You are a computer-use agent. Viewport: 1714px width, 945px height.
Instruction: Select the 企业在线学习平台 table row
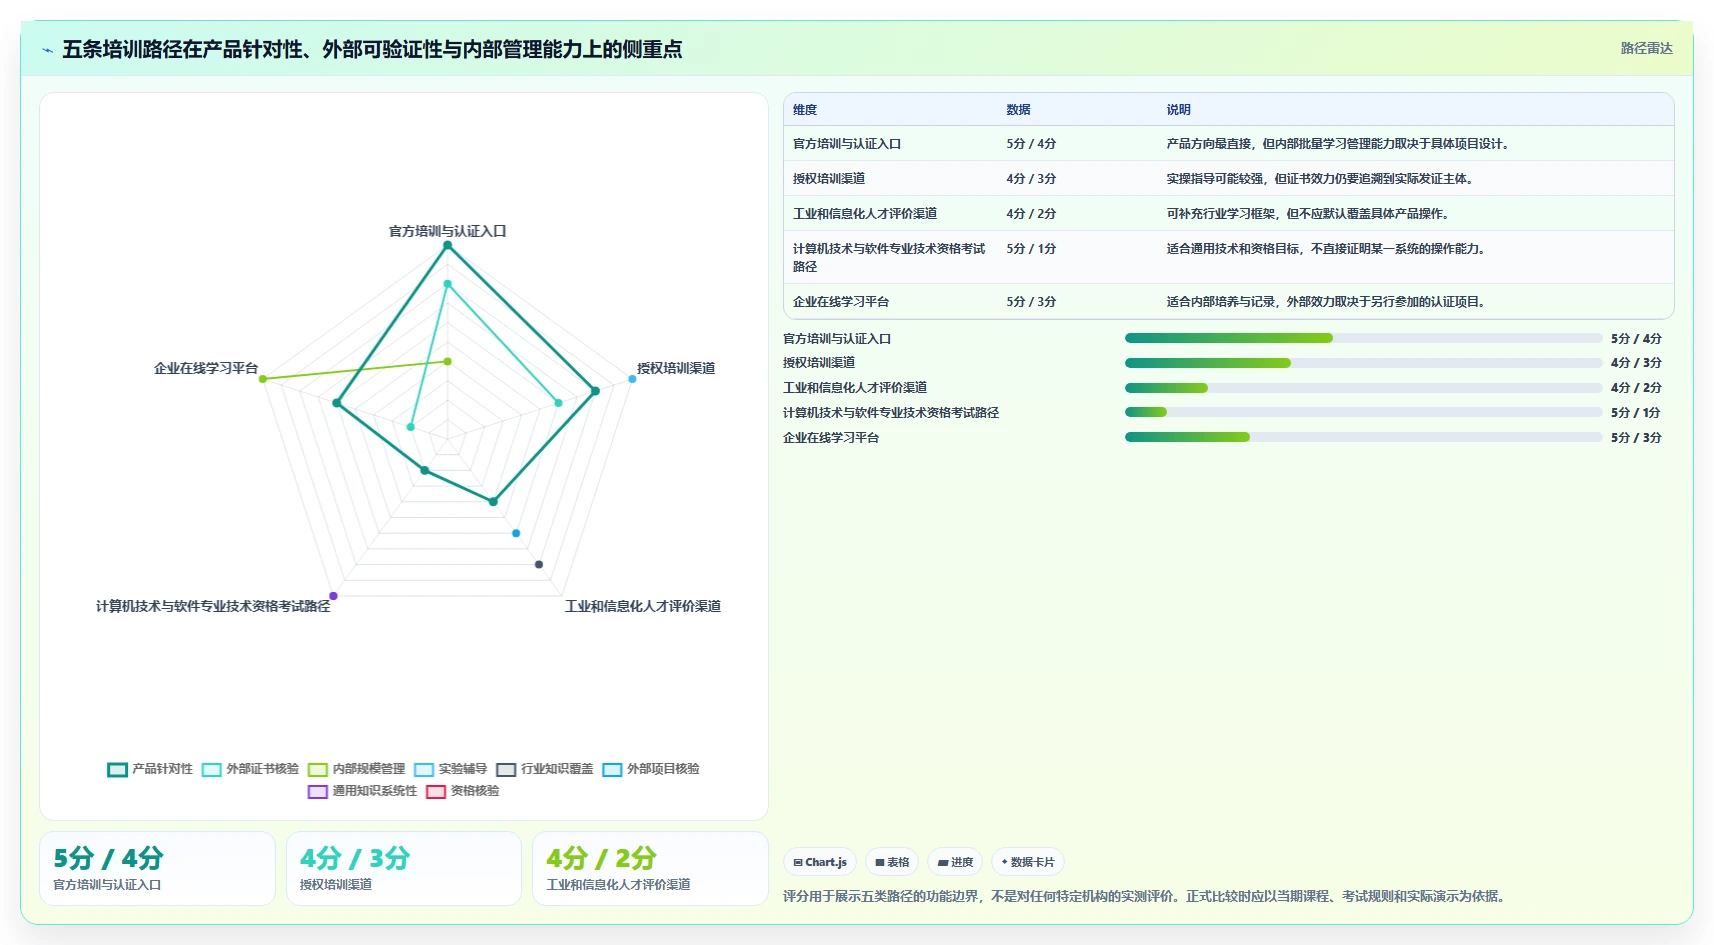pyautogui.click(x=1228, y=302)
